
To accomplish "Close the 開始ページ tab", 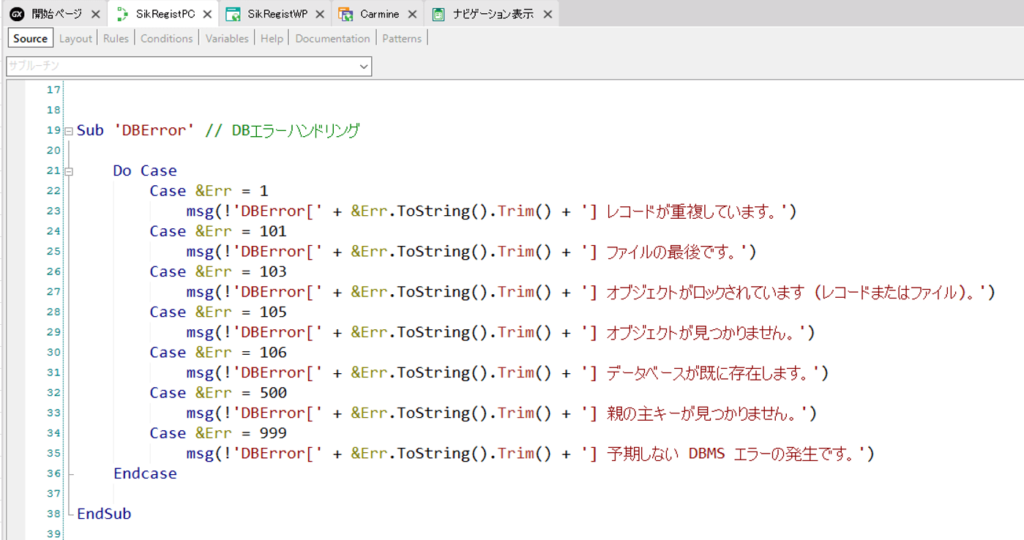I will 94,14.
